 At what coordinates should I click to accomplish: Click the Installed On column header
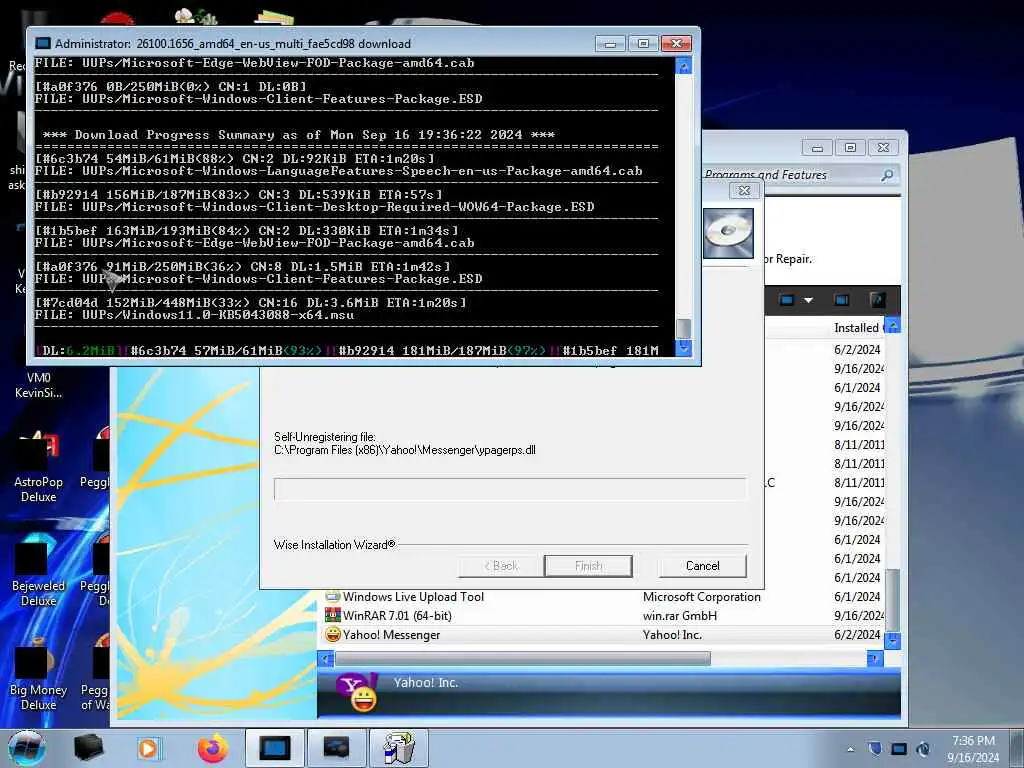(857, 328)
